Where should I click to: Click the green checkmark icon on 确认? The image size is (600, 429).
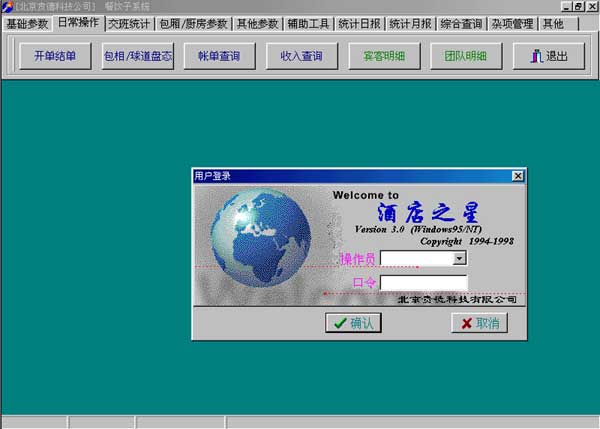coord(340,323)
